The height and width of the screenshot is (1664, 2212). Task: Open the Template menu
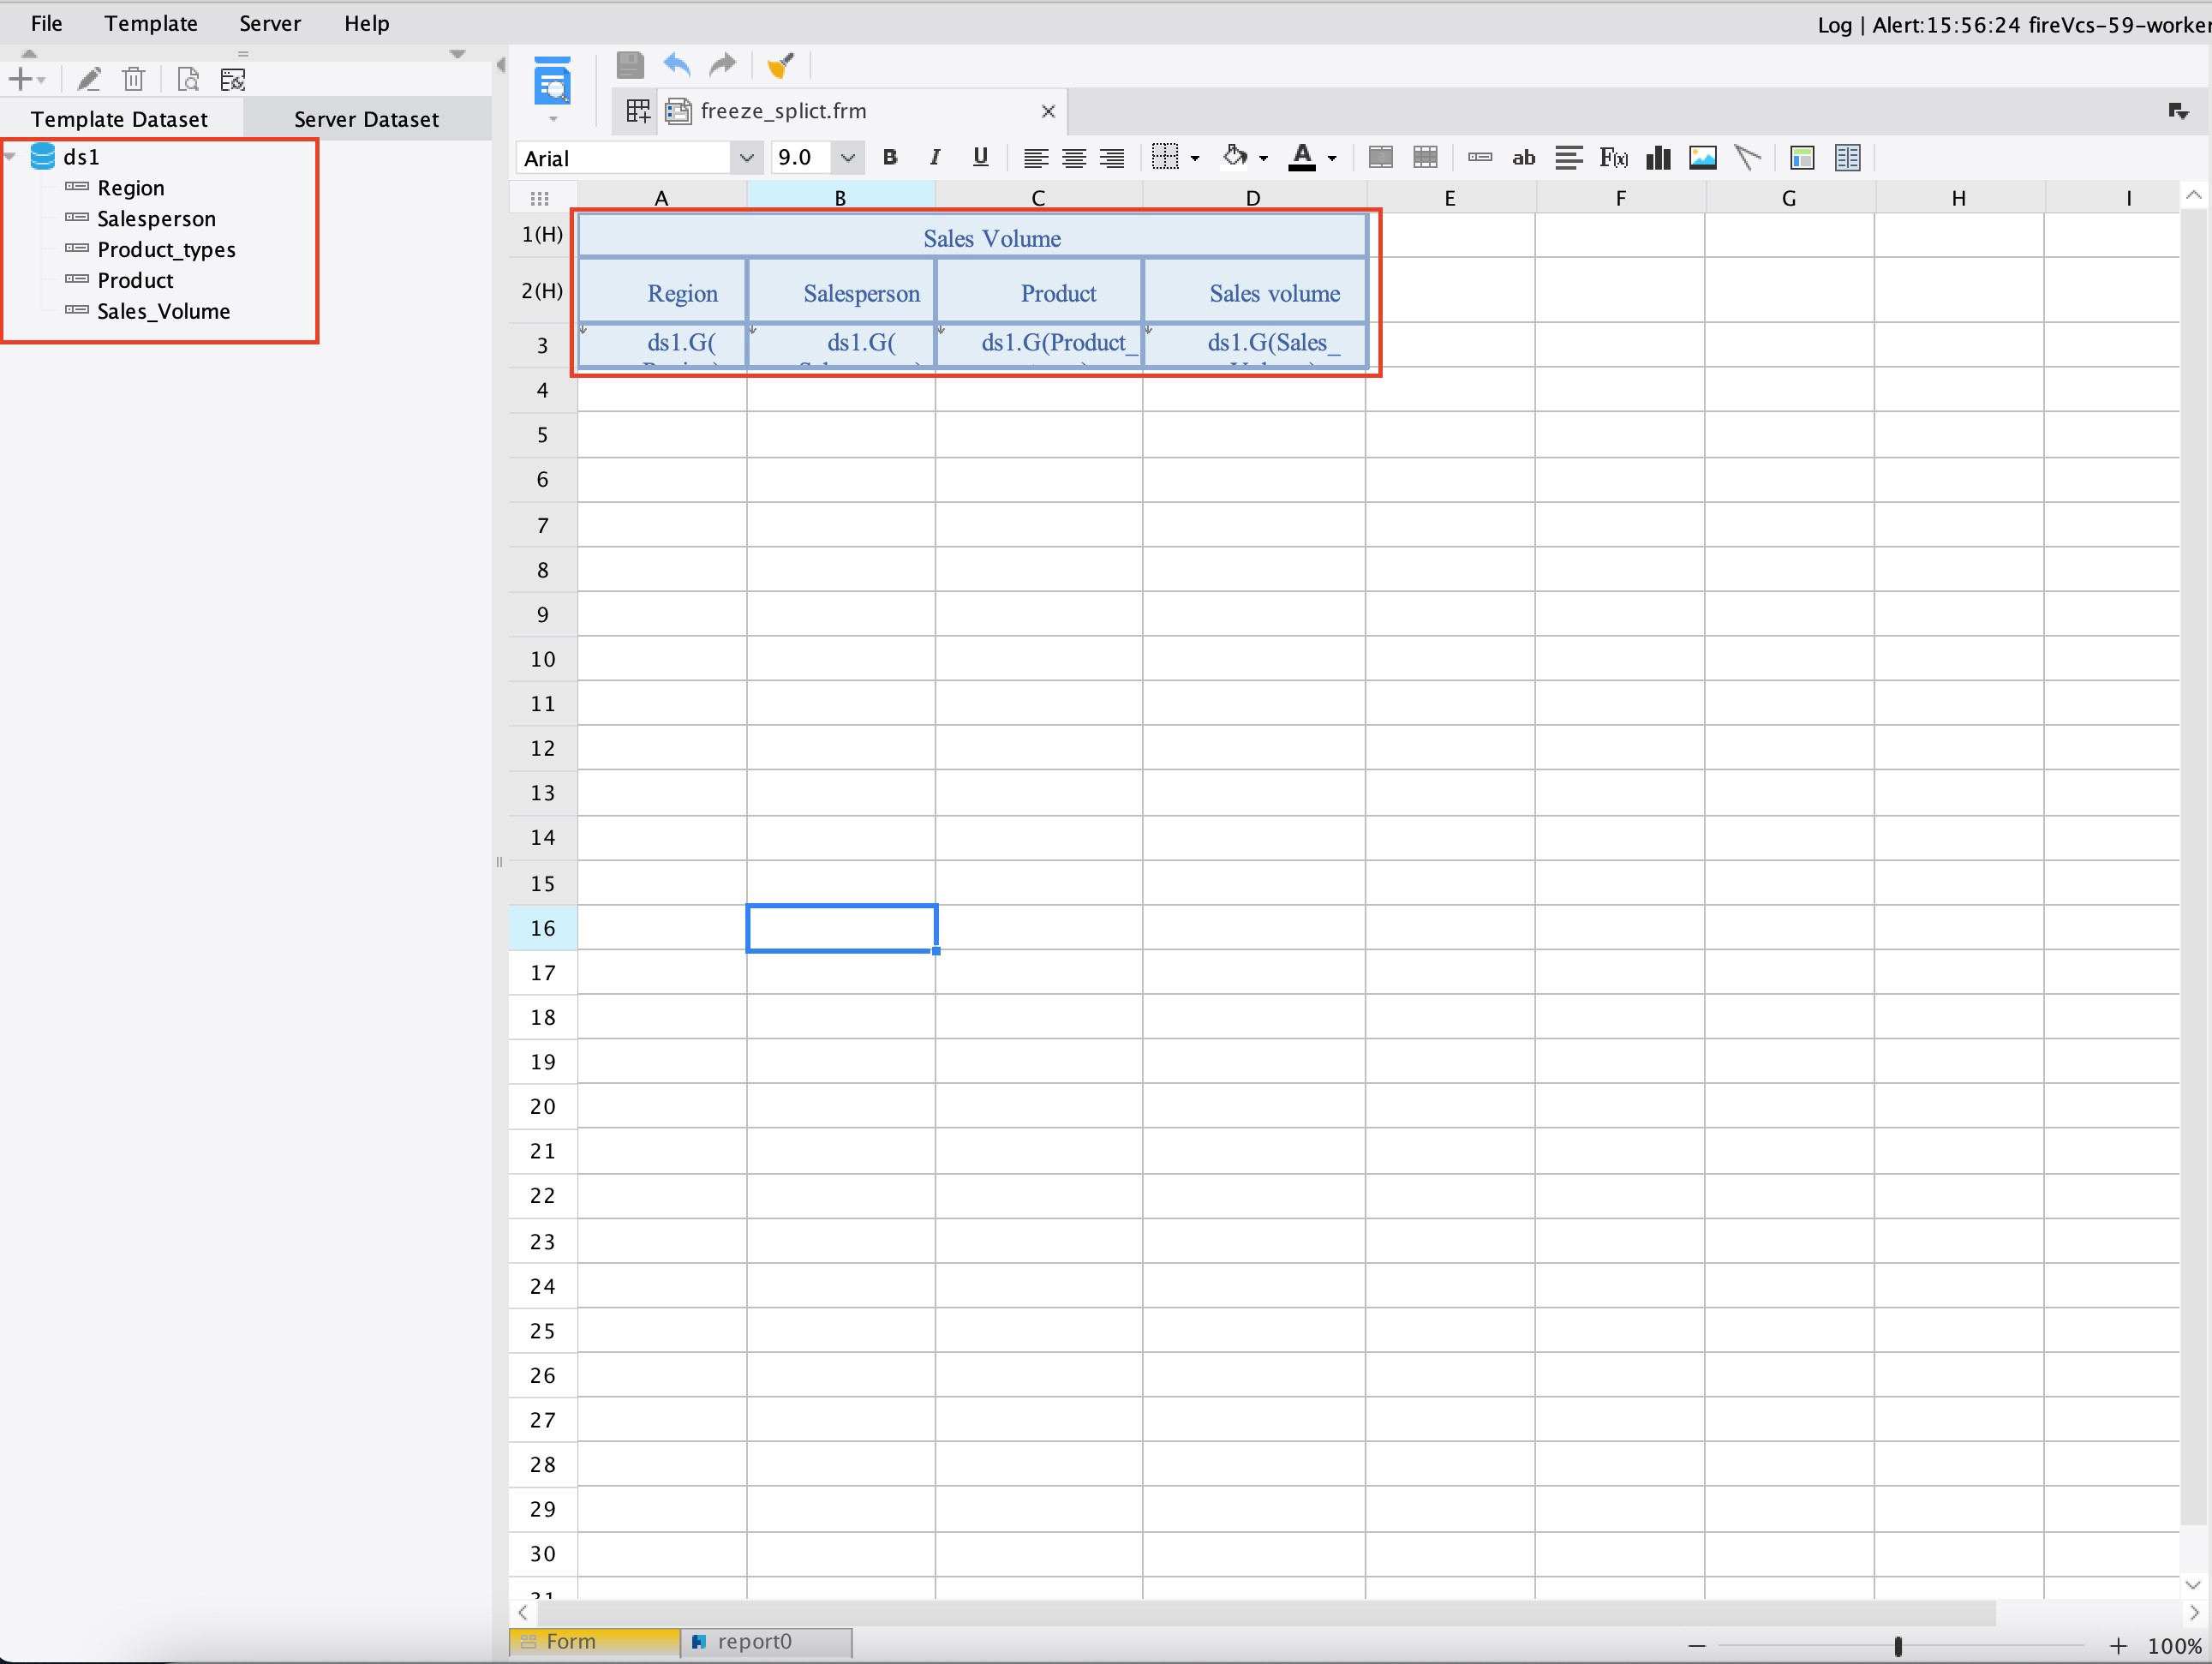(x=150, y=23)
